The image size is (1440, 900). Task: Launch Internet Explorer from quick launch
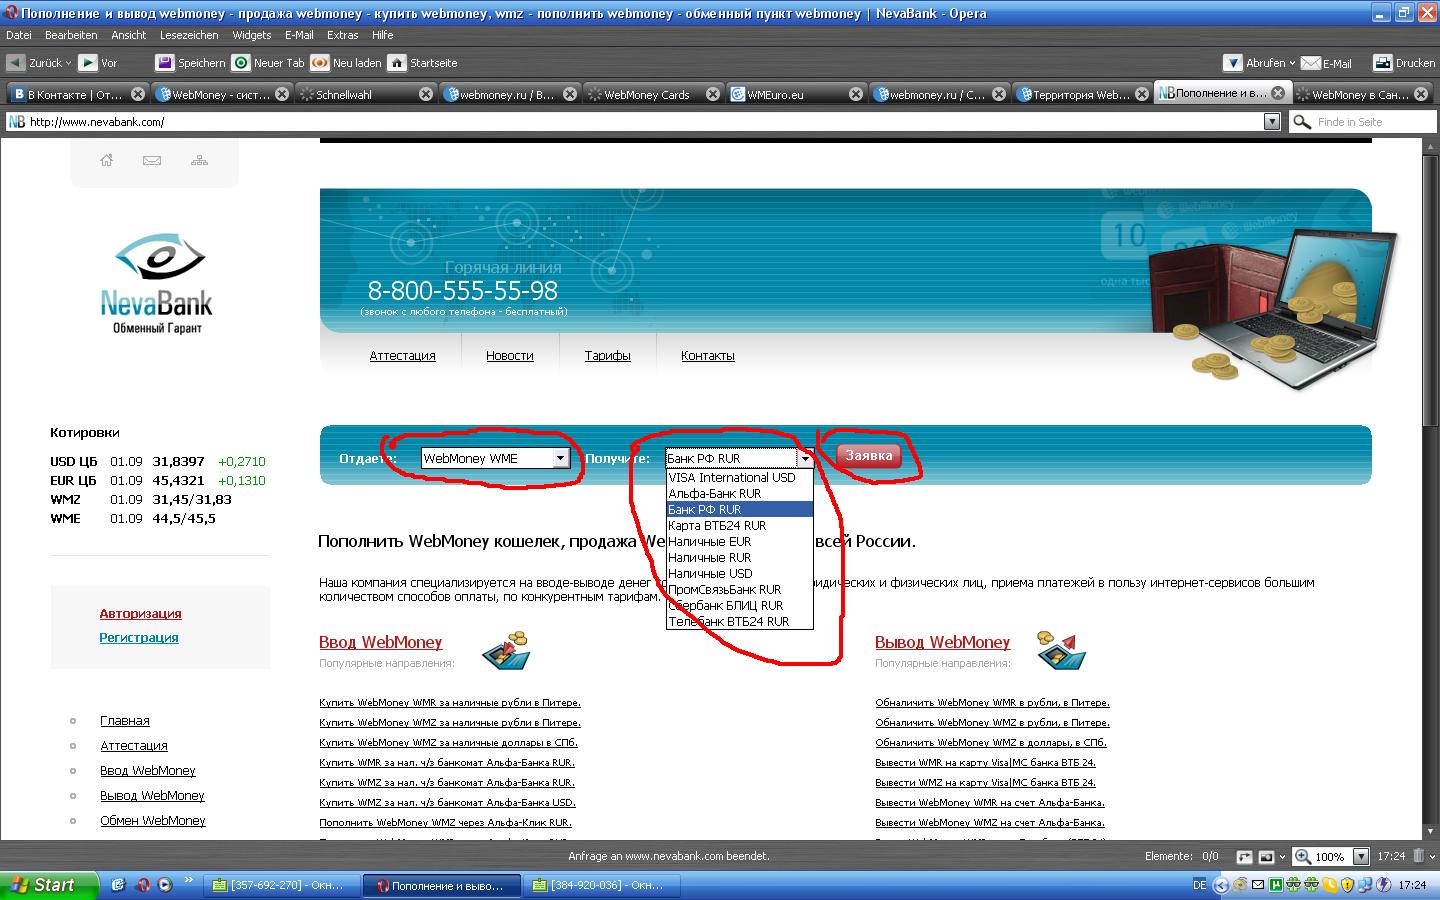click(x=118, y=885)
